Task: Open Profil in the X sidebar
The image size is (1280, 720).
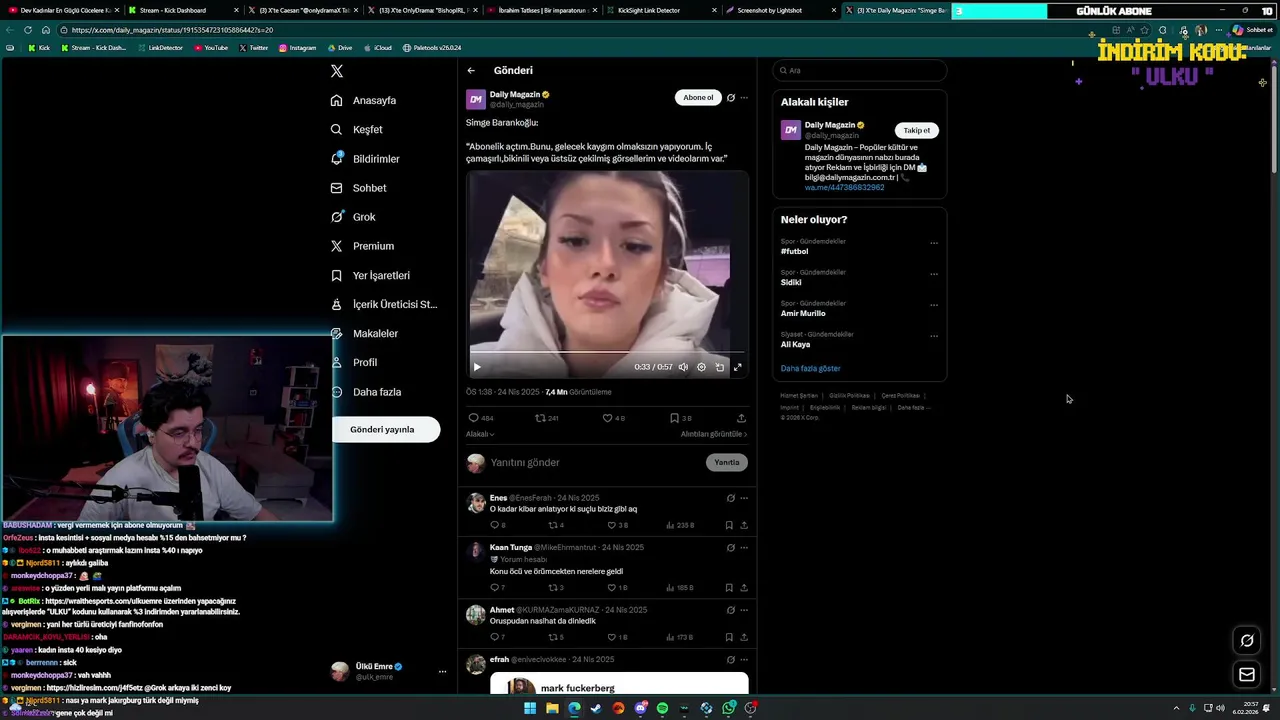Action: [354, 362]
